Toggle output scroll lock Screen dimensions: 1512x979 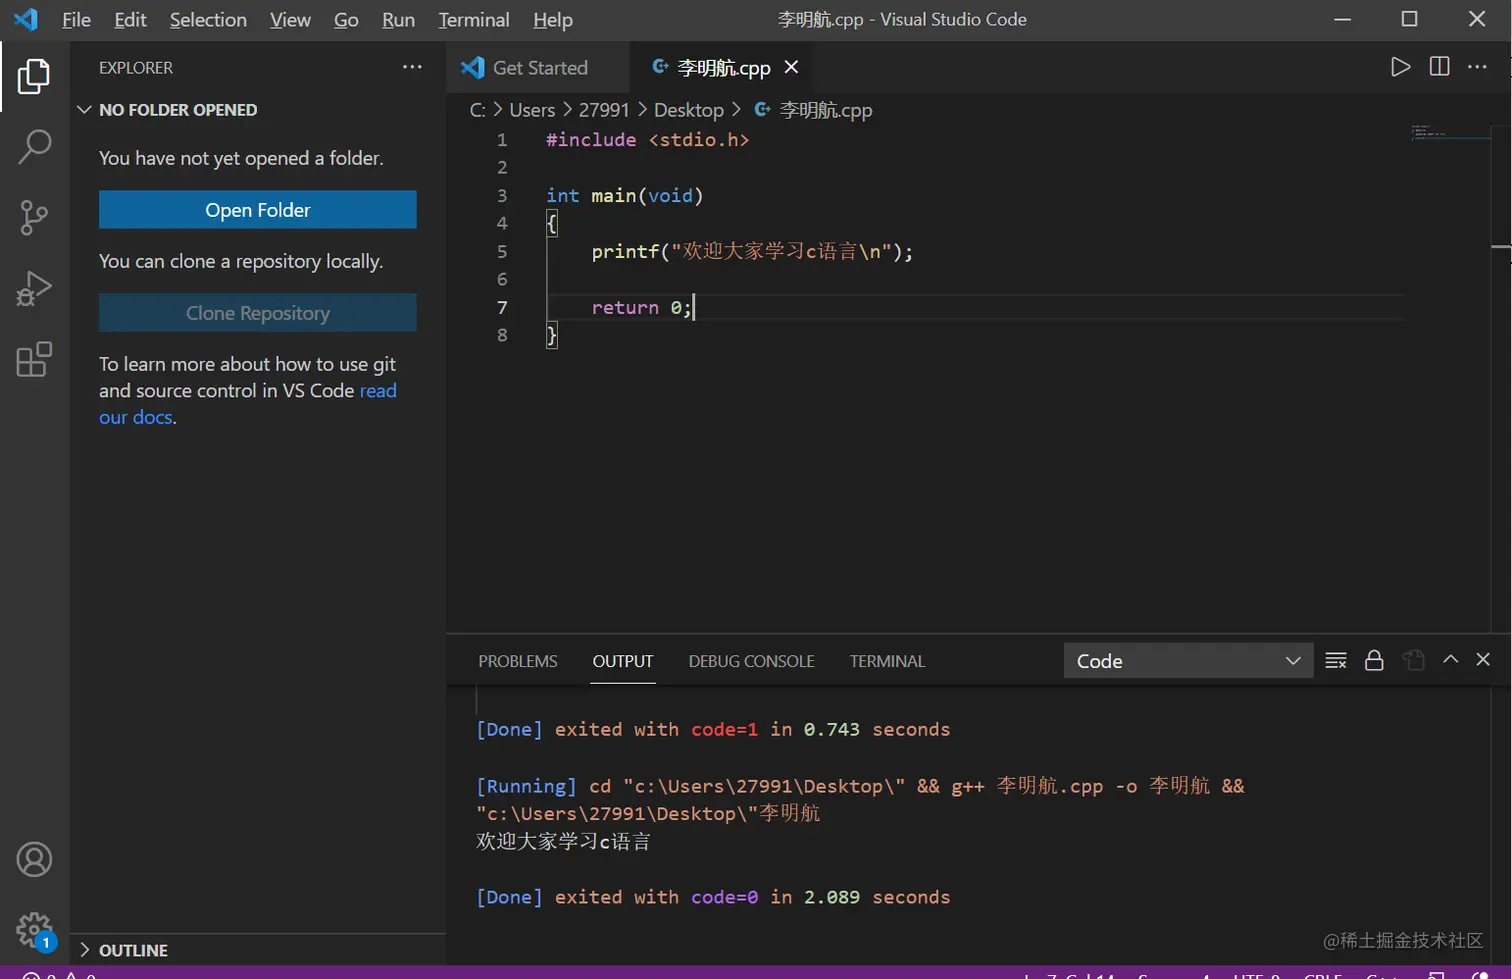[x=1374, y=661]
